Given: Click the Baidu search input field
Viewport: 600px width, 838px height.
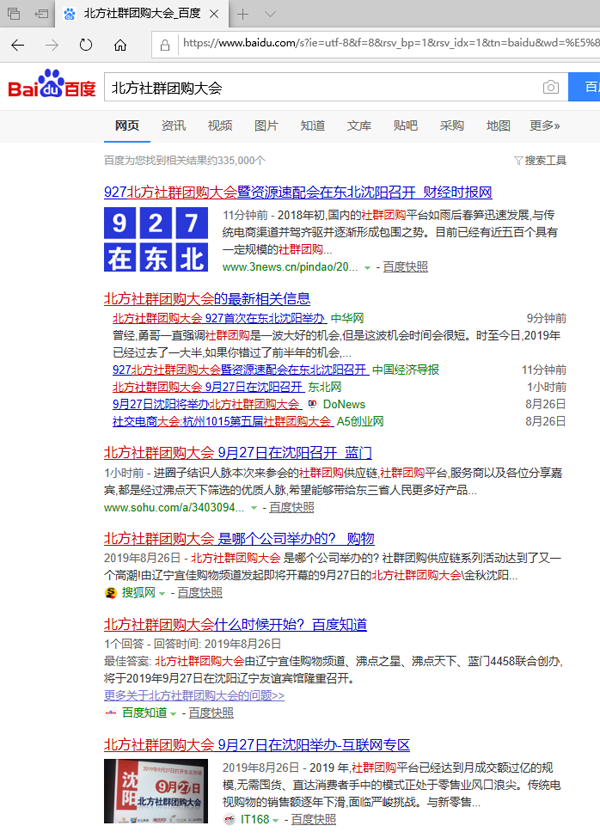Looking at the screenshot, I should 336,87.
